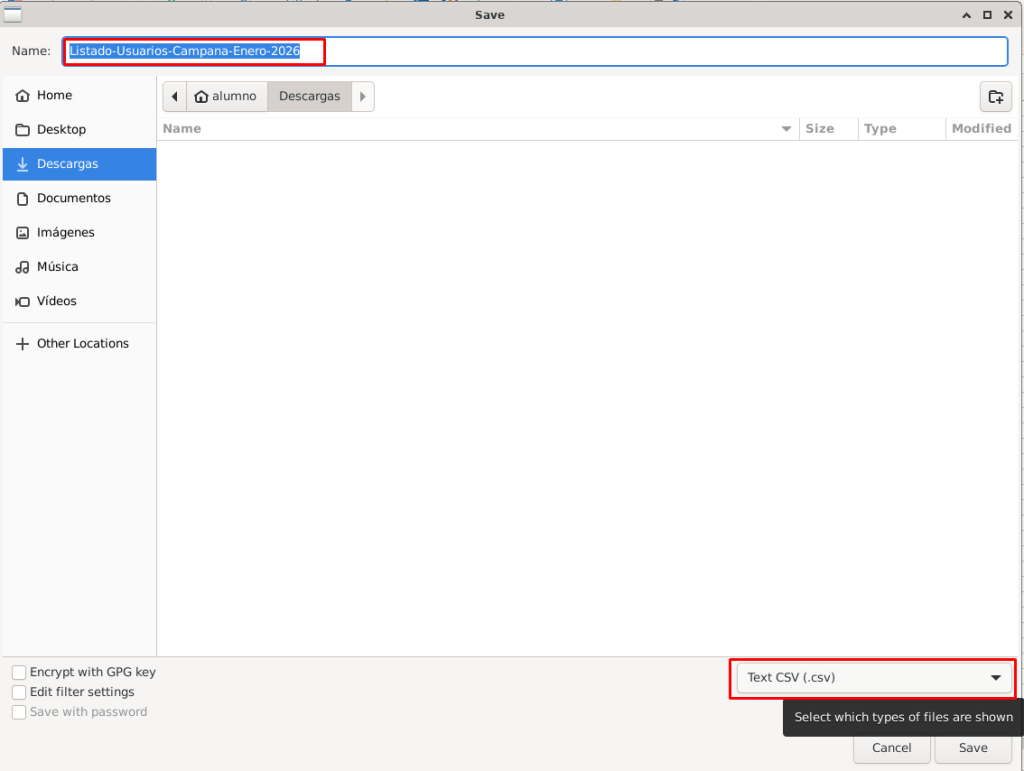
Task: Click the forward arrow in path bar
Action: pyautogui.click(x=362, y=97)
